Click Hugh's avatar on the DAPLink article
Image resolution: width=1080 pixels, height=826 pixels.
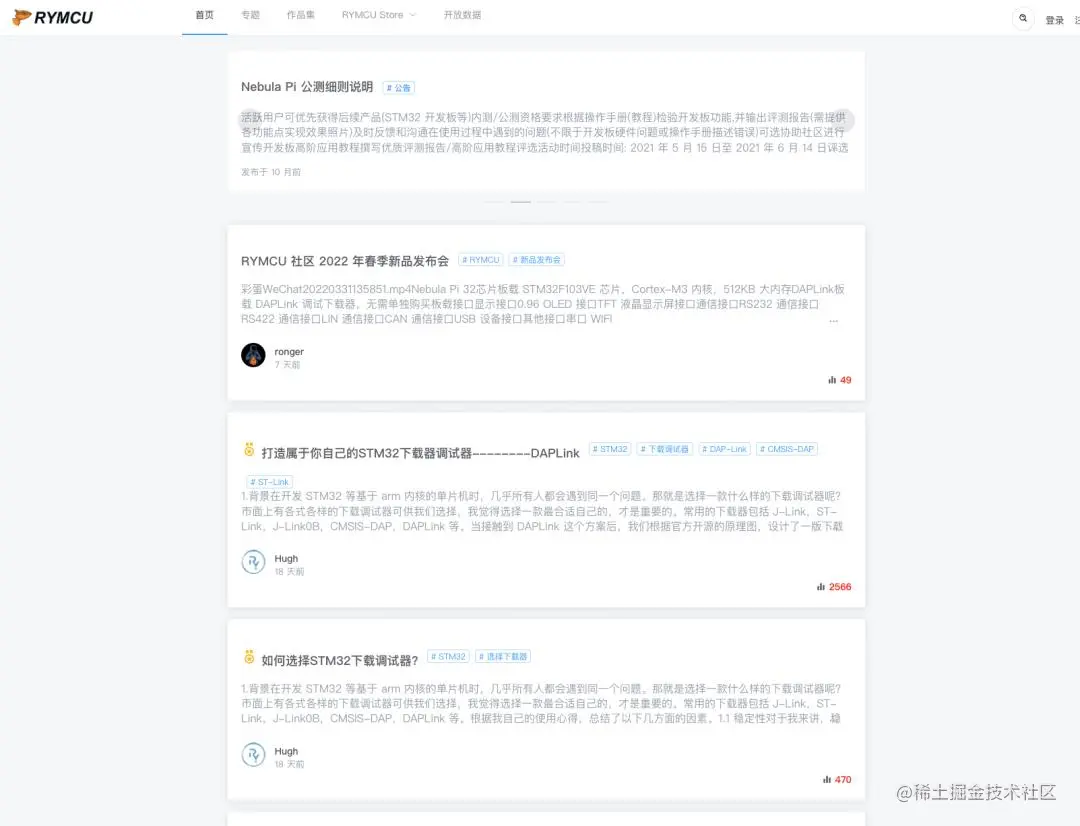coord(253,562)
